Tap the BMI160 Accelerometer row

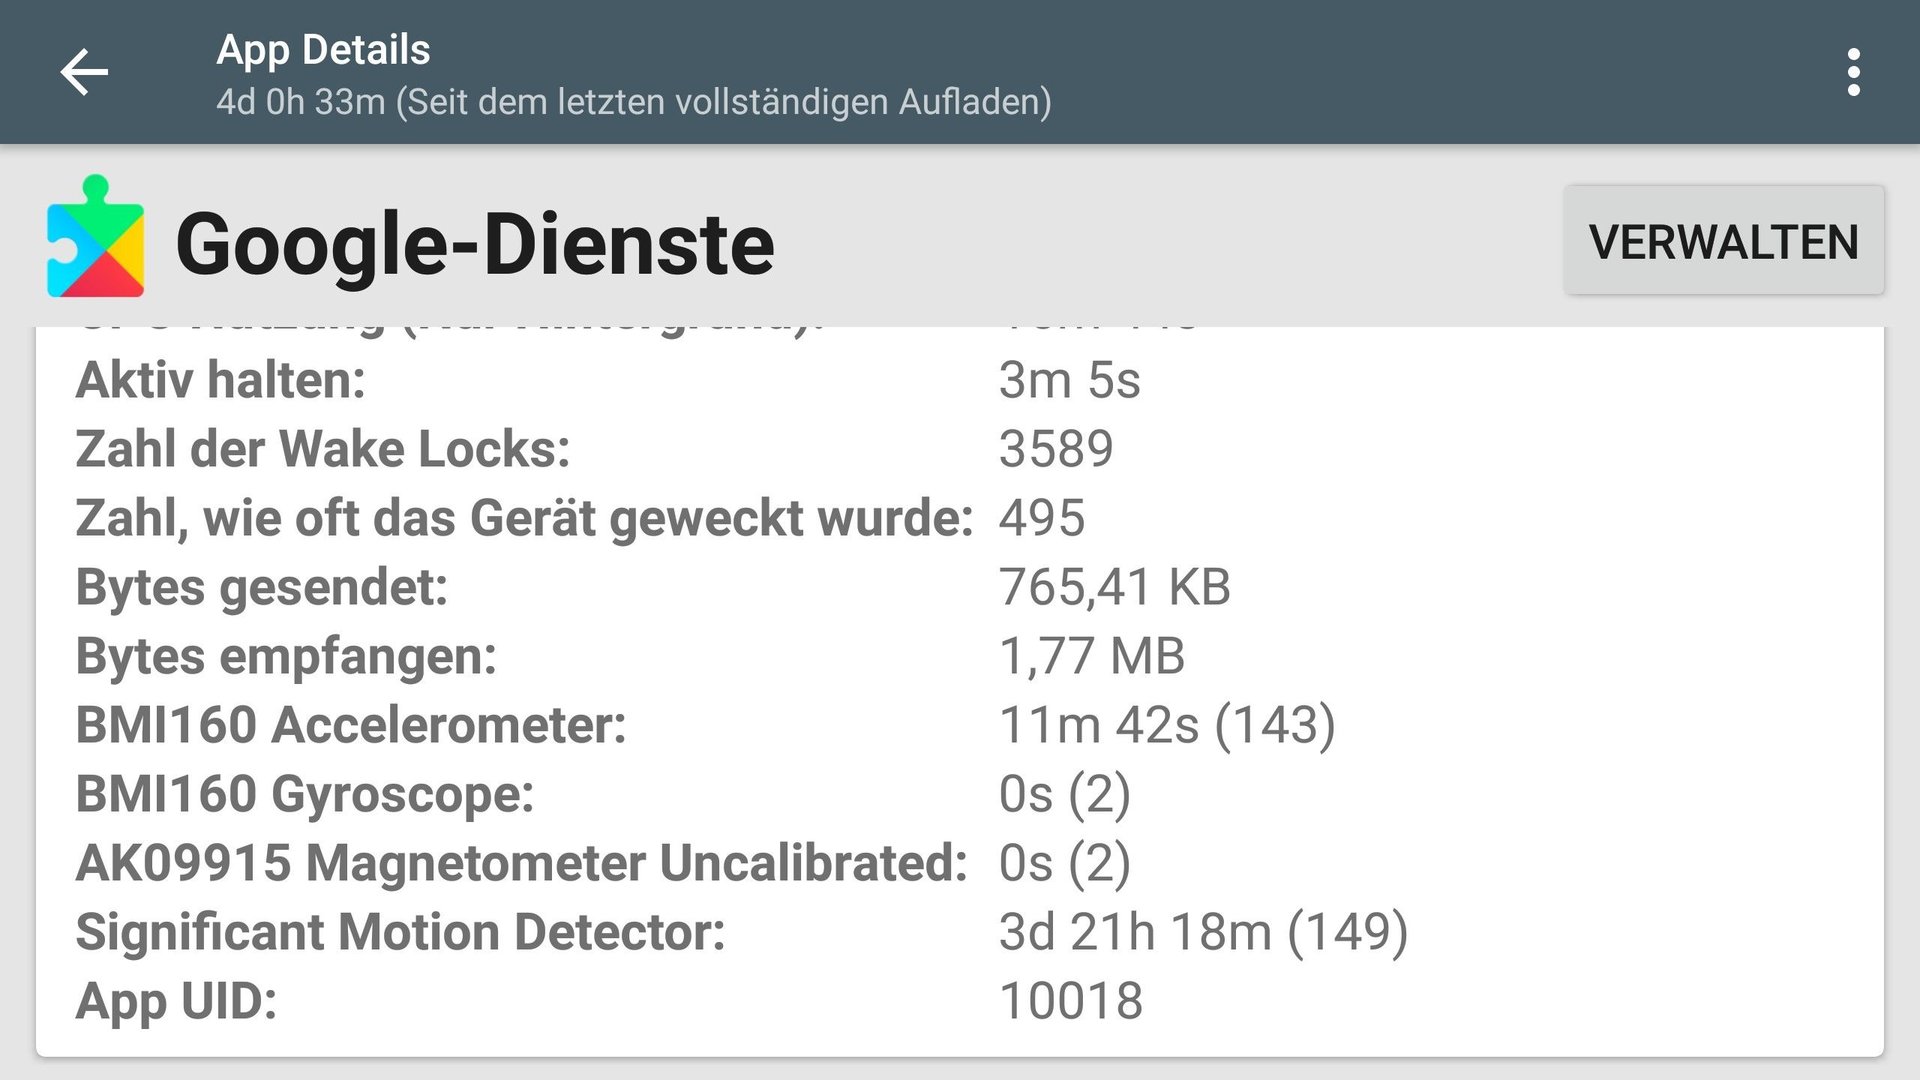coord(960,725)
